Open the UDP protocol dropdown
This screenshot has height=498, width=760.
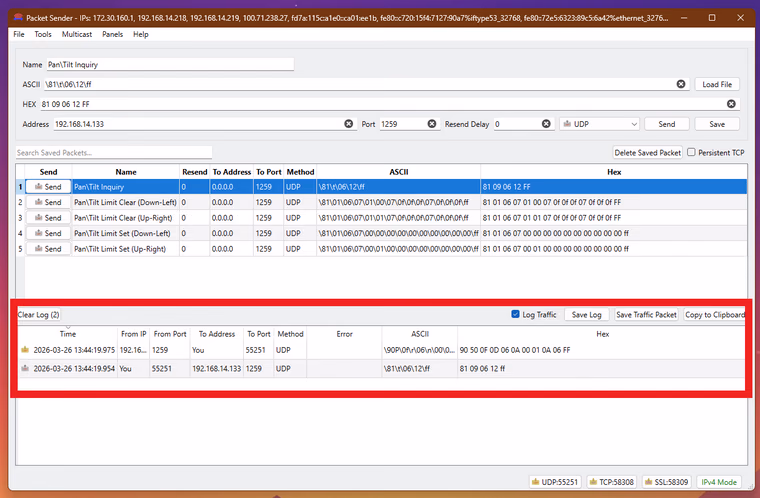(x=600, y=124)
